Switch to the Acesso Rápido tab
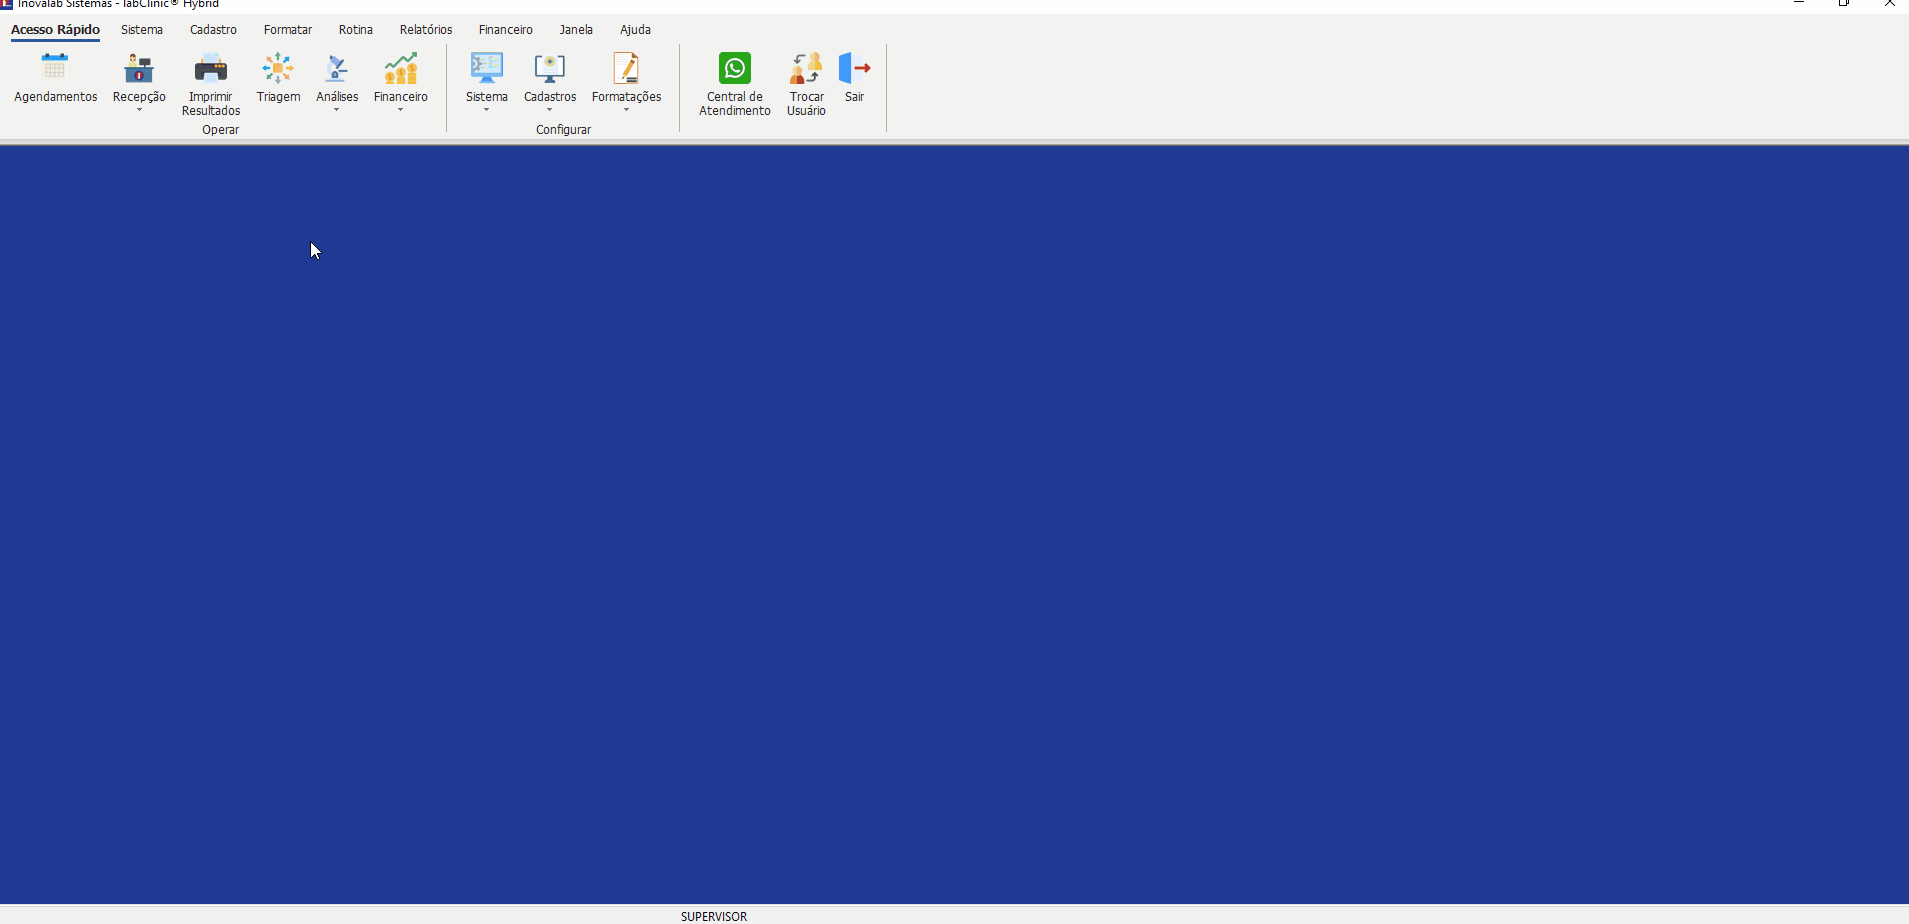This screenshot has width=1909, height=924. coord(55,30)
